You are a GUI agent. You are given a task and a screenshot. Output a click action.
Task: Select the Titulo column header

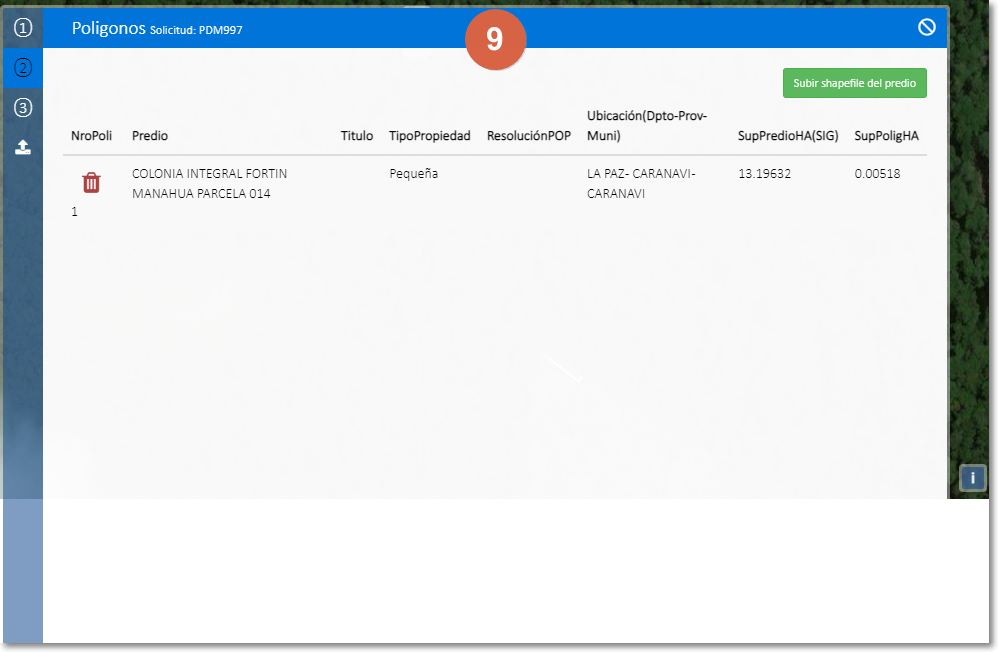point(356,136)
